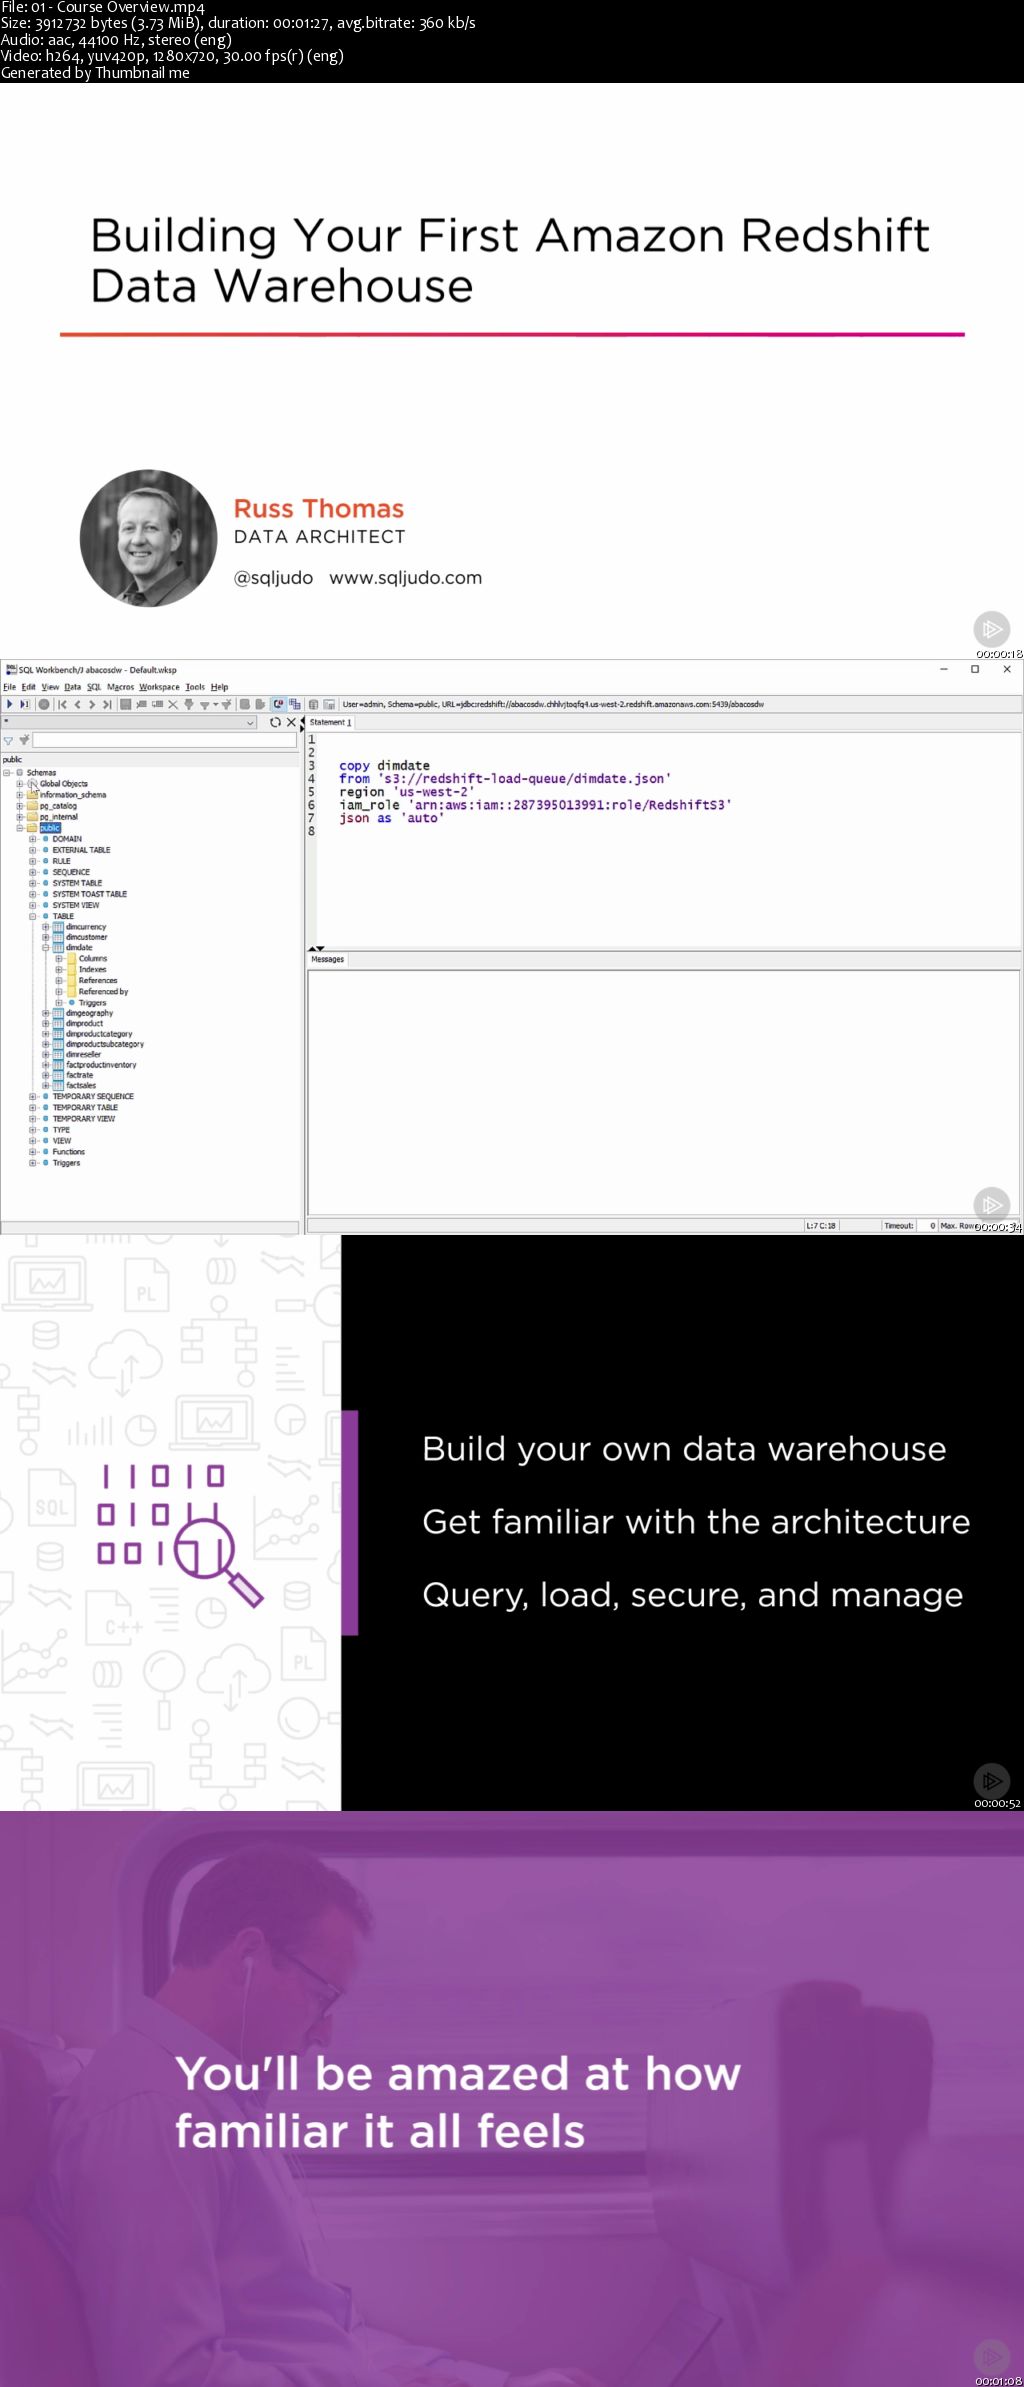The width and height of the screenshot is (1024, 2387).
Task: Select the factproductinventory table
Action: click(101, 1065)
